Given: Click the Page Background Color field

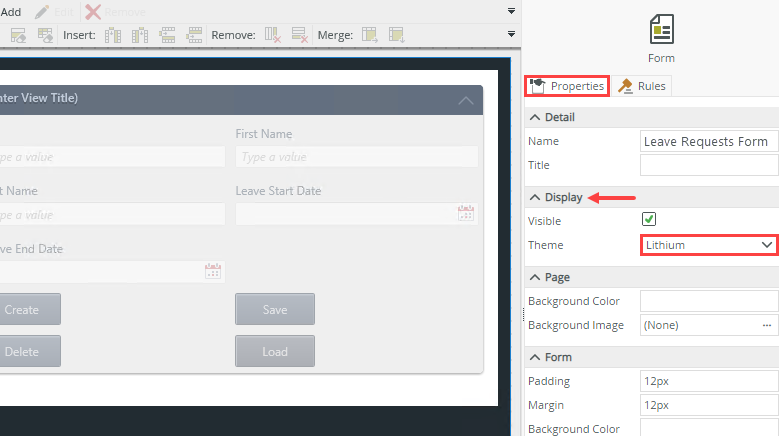Looking at the screenshot, I should coord(709,301).
